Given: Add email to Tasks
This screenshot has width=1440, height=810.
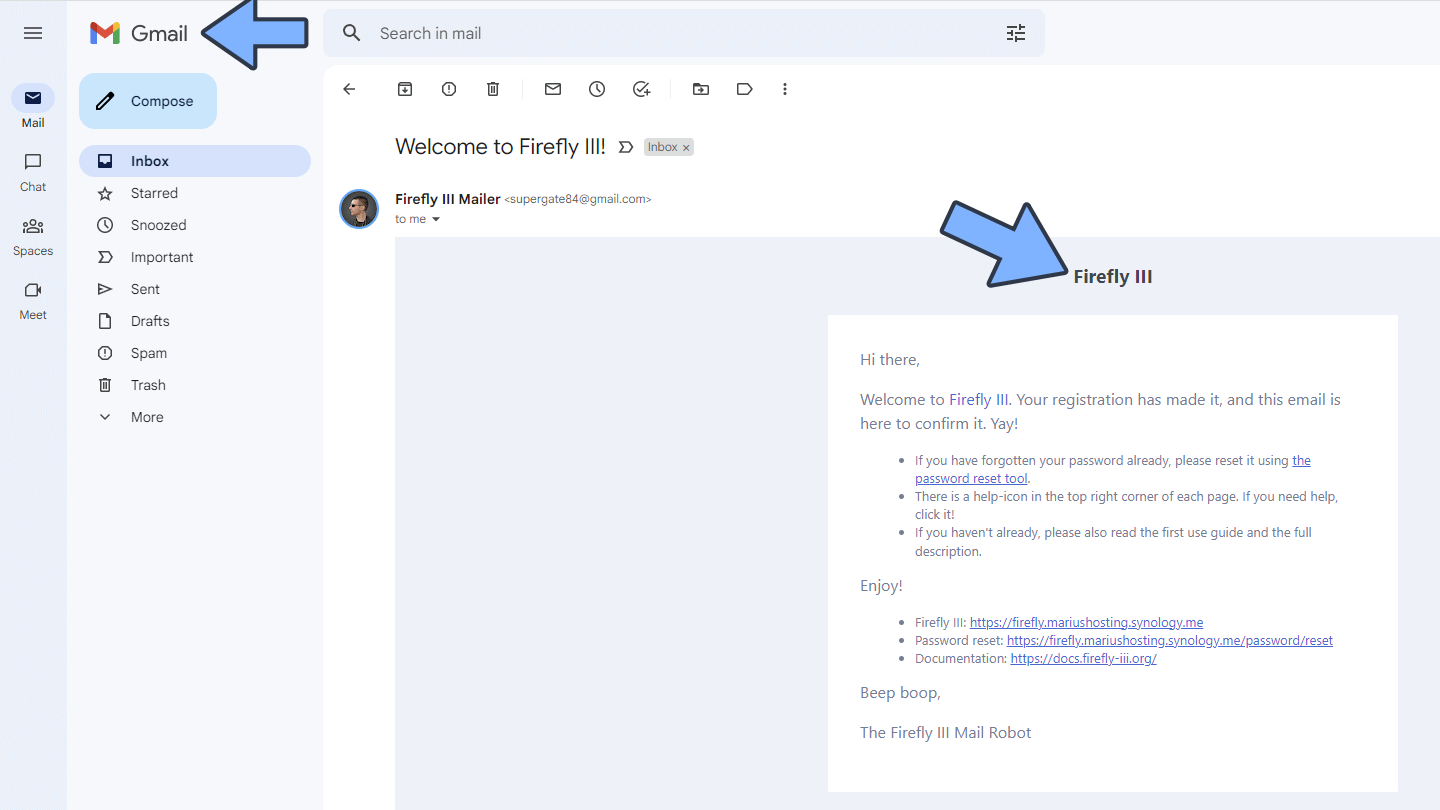Looking at the screenshot, I should 642,89.
